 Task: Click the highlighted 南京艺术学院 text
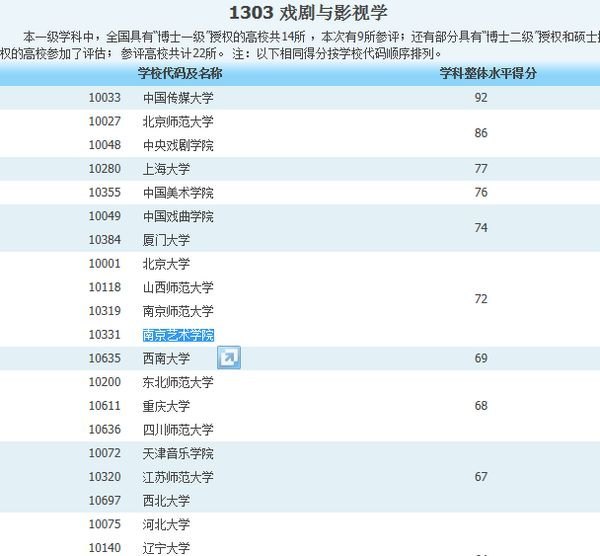click(x=178, y=335)
